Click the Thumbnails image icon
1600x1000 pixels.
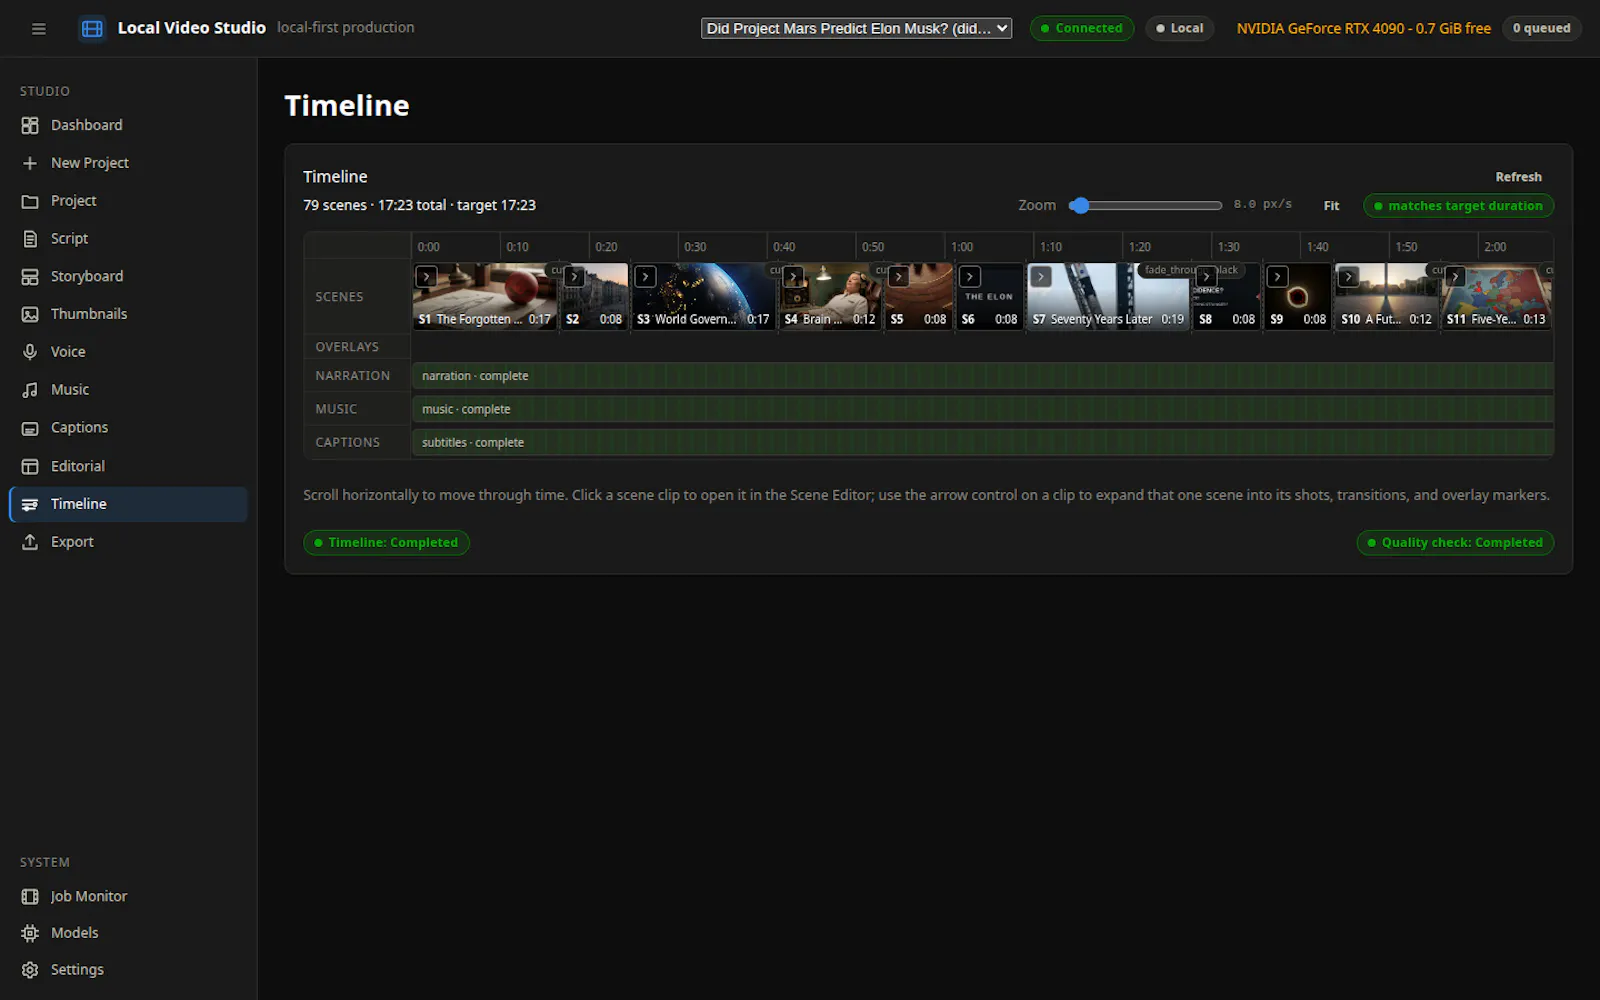30,314
